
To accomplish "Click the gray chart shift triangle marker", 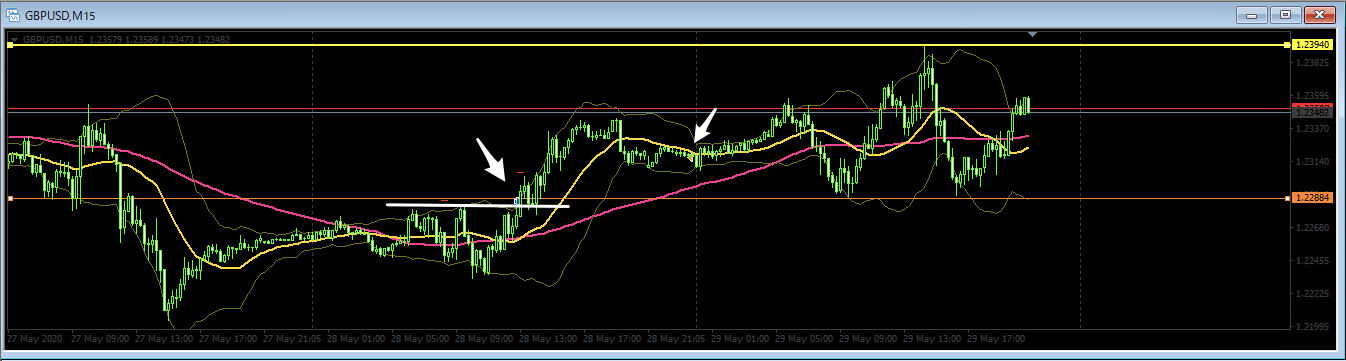I will (1033, 35).
